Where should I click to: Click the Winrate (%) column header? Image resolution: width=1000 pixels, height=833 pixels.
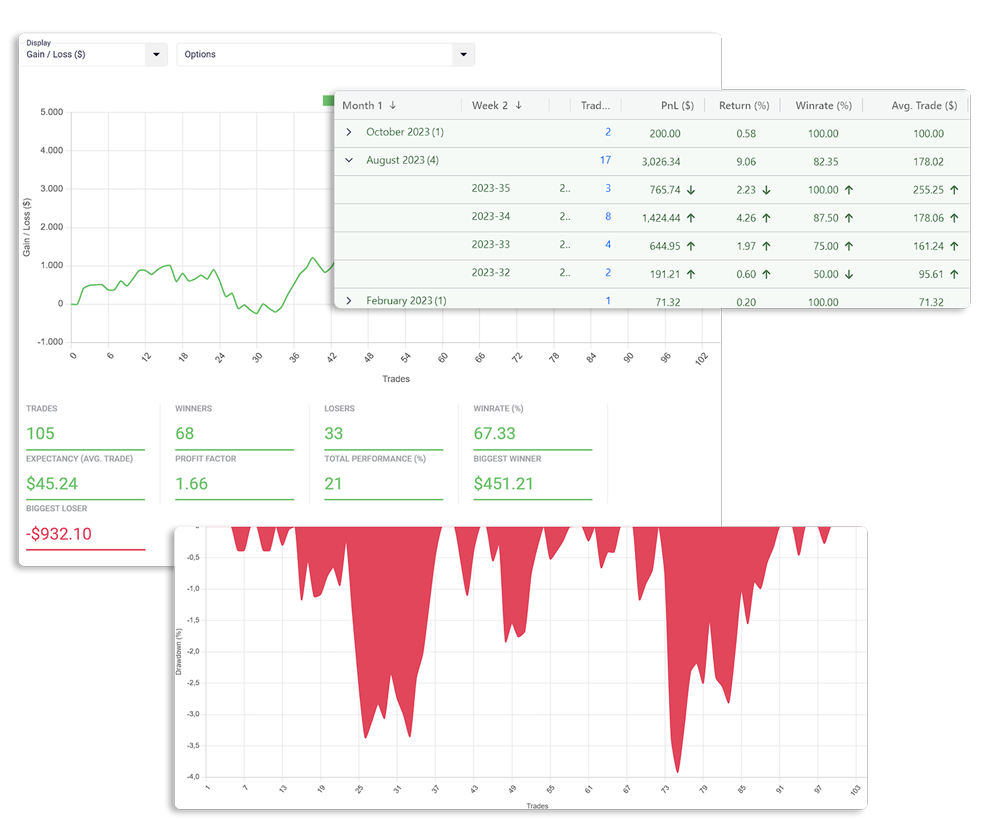click(824, 104)
